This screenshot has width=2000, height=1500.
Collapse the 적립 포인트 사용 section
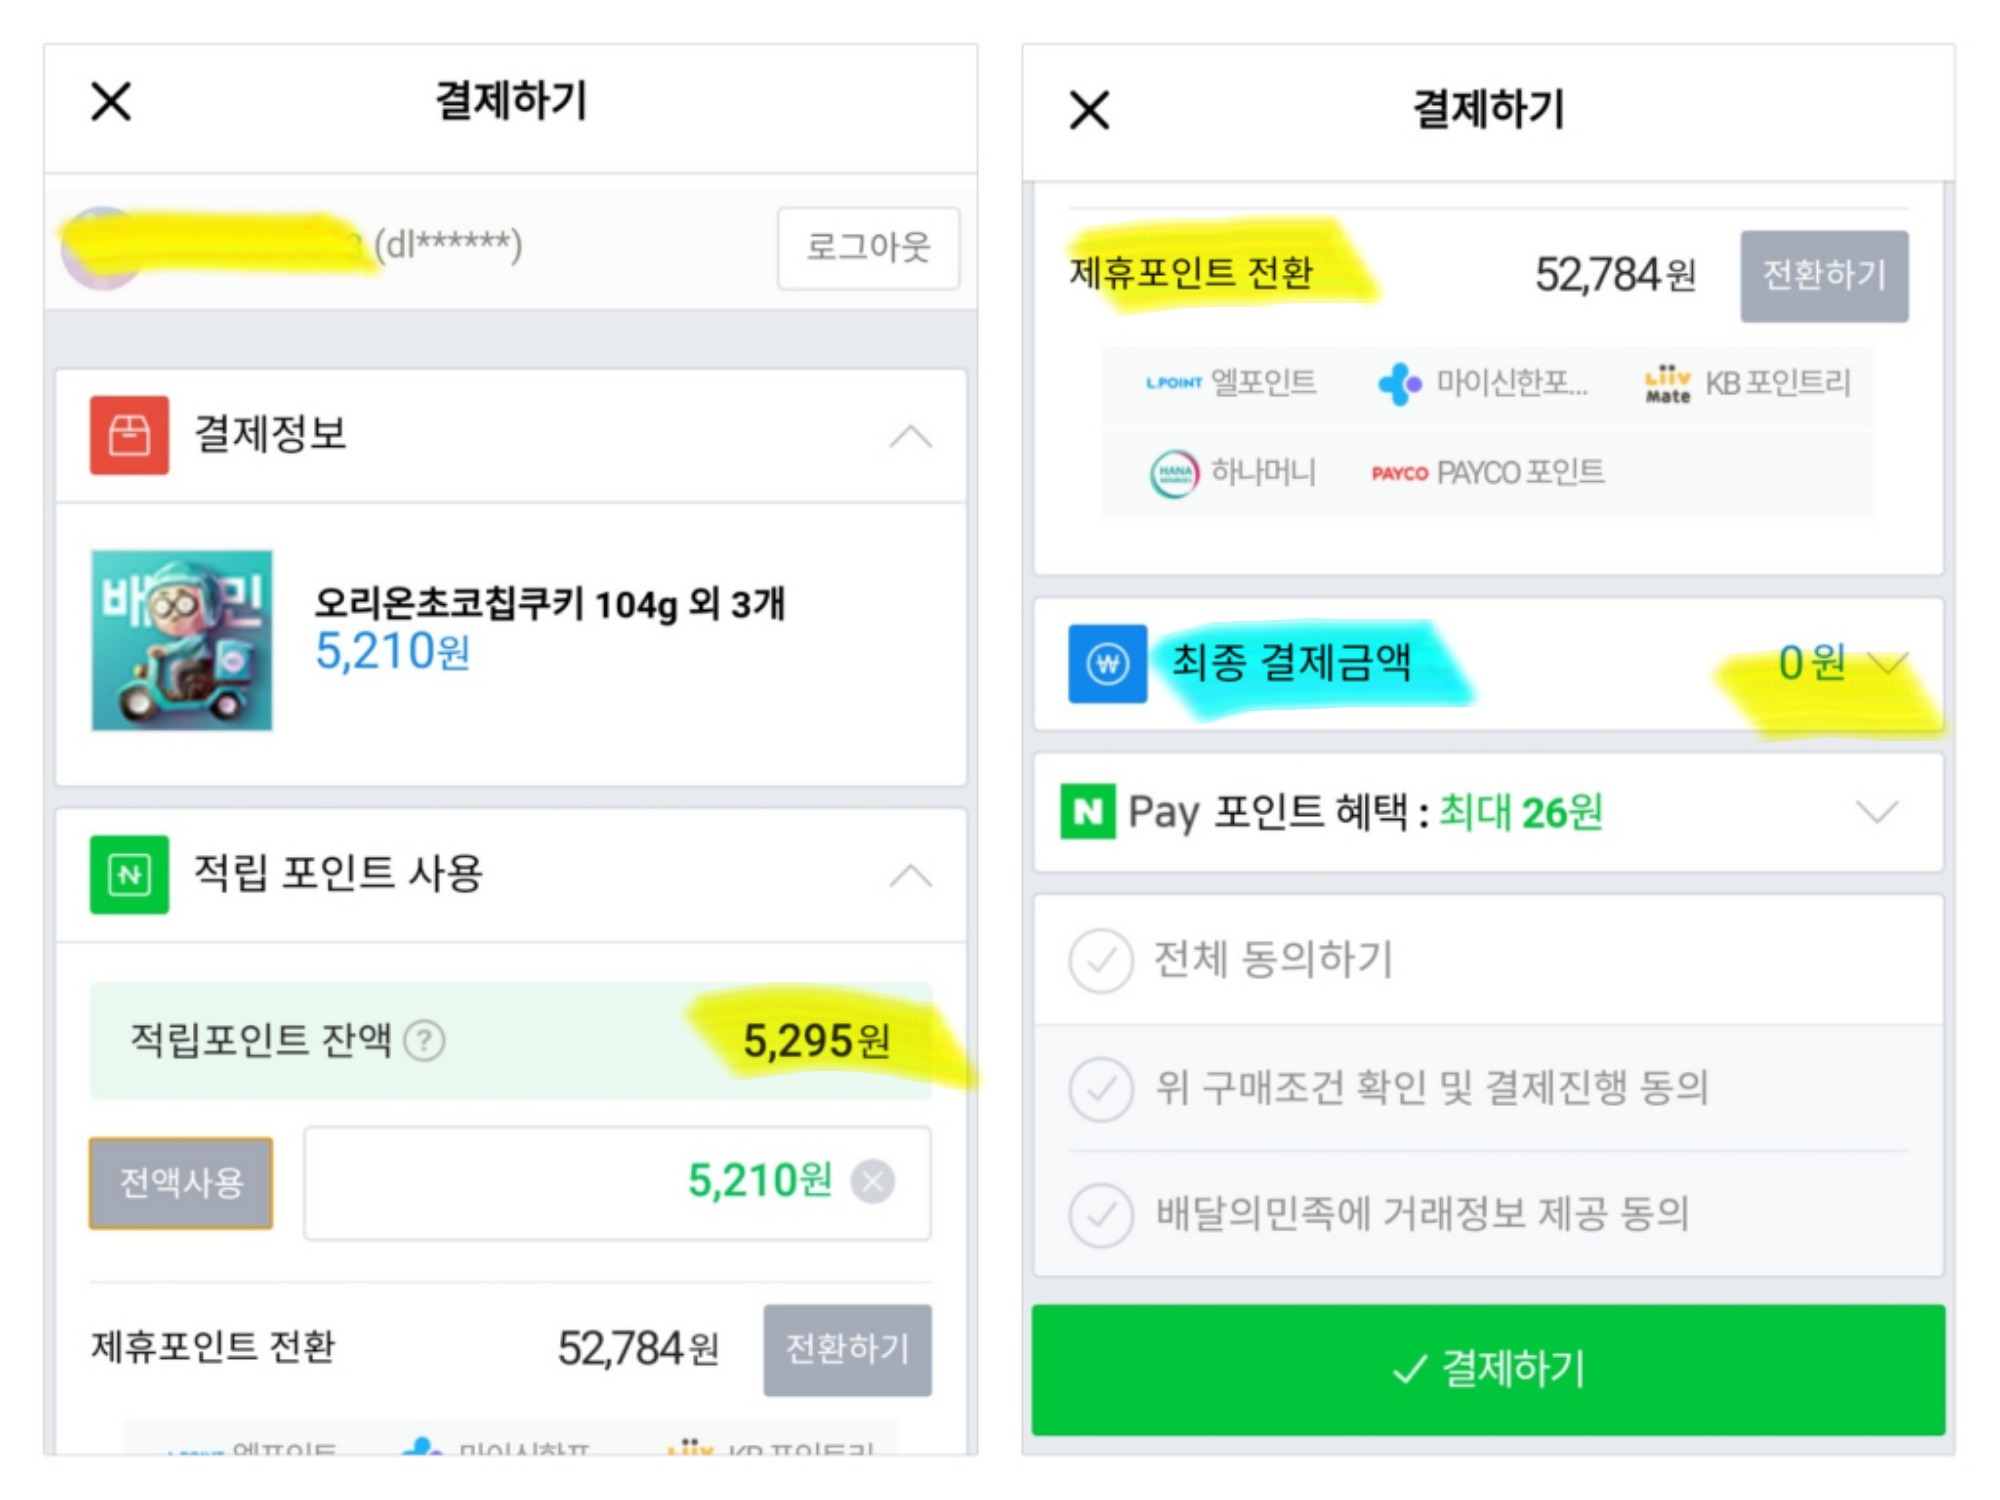tap(910, 876)
